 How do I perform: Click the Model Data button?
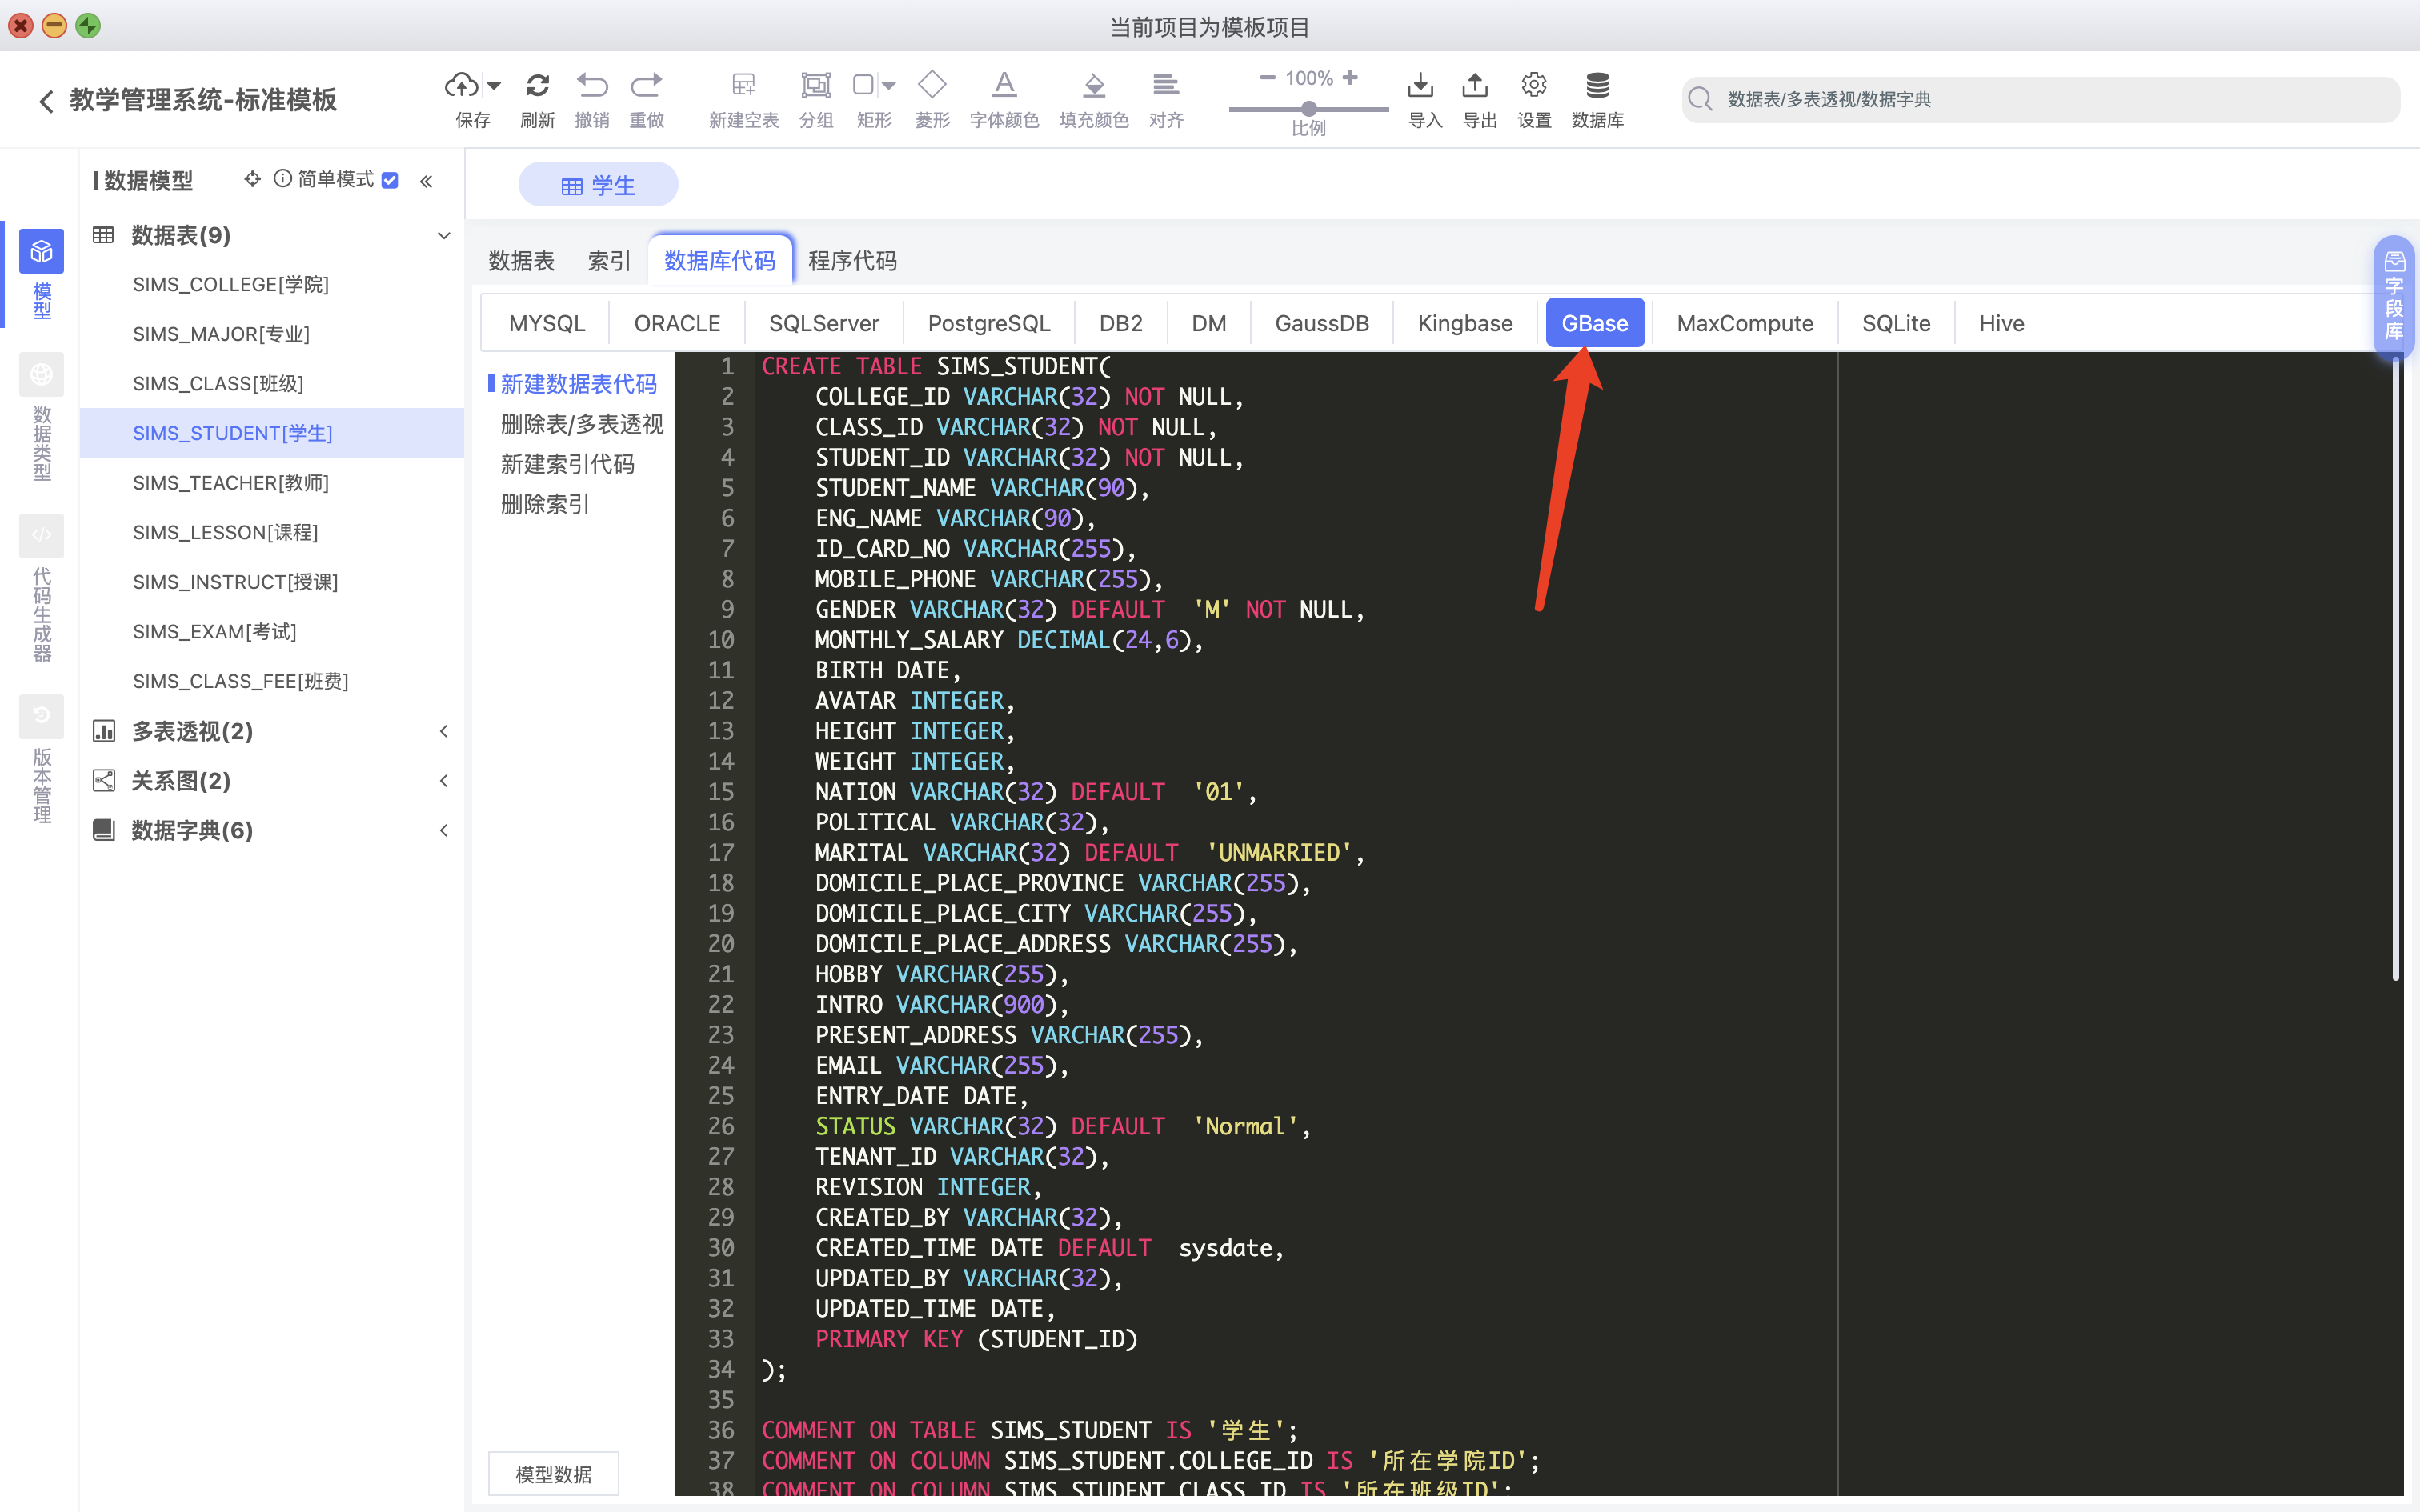click(553, 1473)
